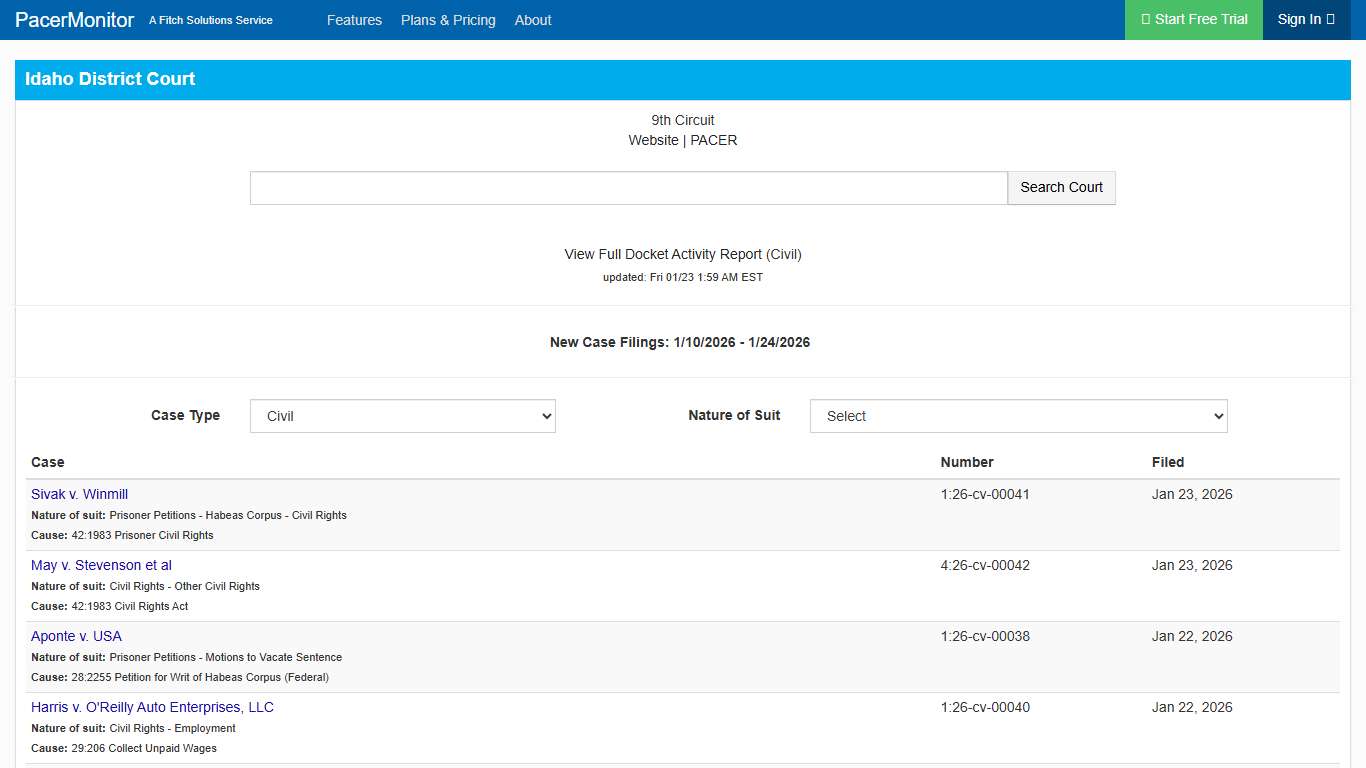Screen dimensions: 1366x768
Task: Open Plans & Pricing page
Action: [448, 20]
